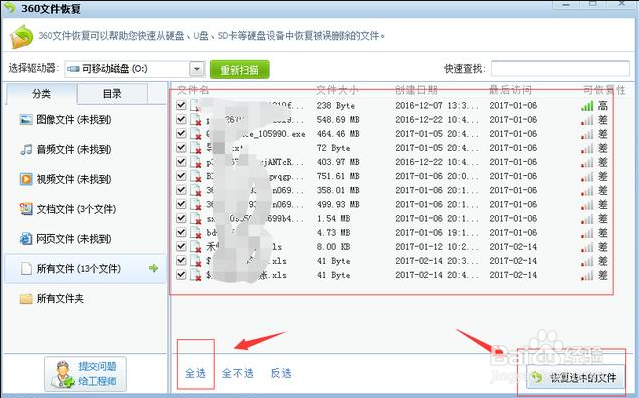Click recoverability bars in 238 Byte row
This screenshot has width=639, height=398.
(x=587, y=106)
